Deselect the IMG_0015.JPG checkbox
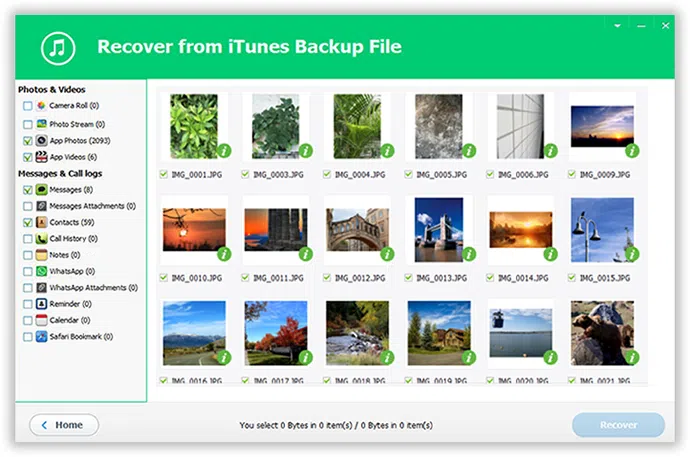The width and height of the screenshot is (690, 457). [x=572, y=278]
